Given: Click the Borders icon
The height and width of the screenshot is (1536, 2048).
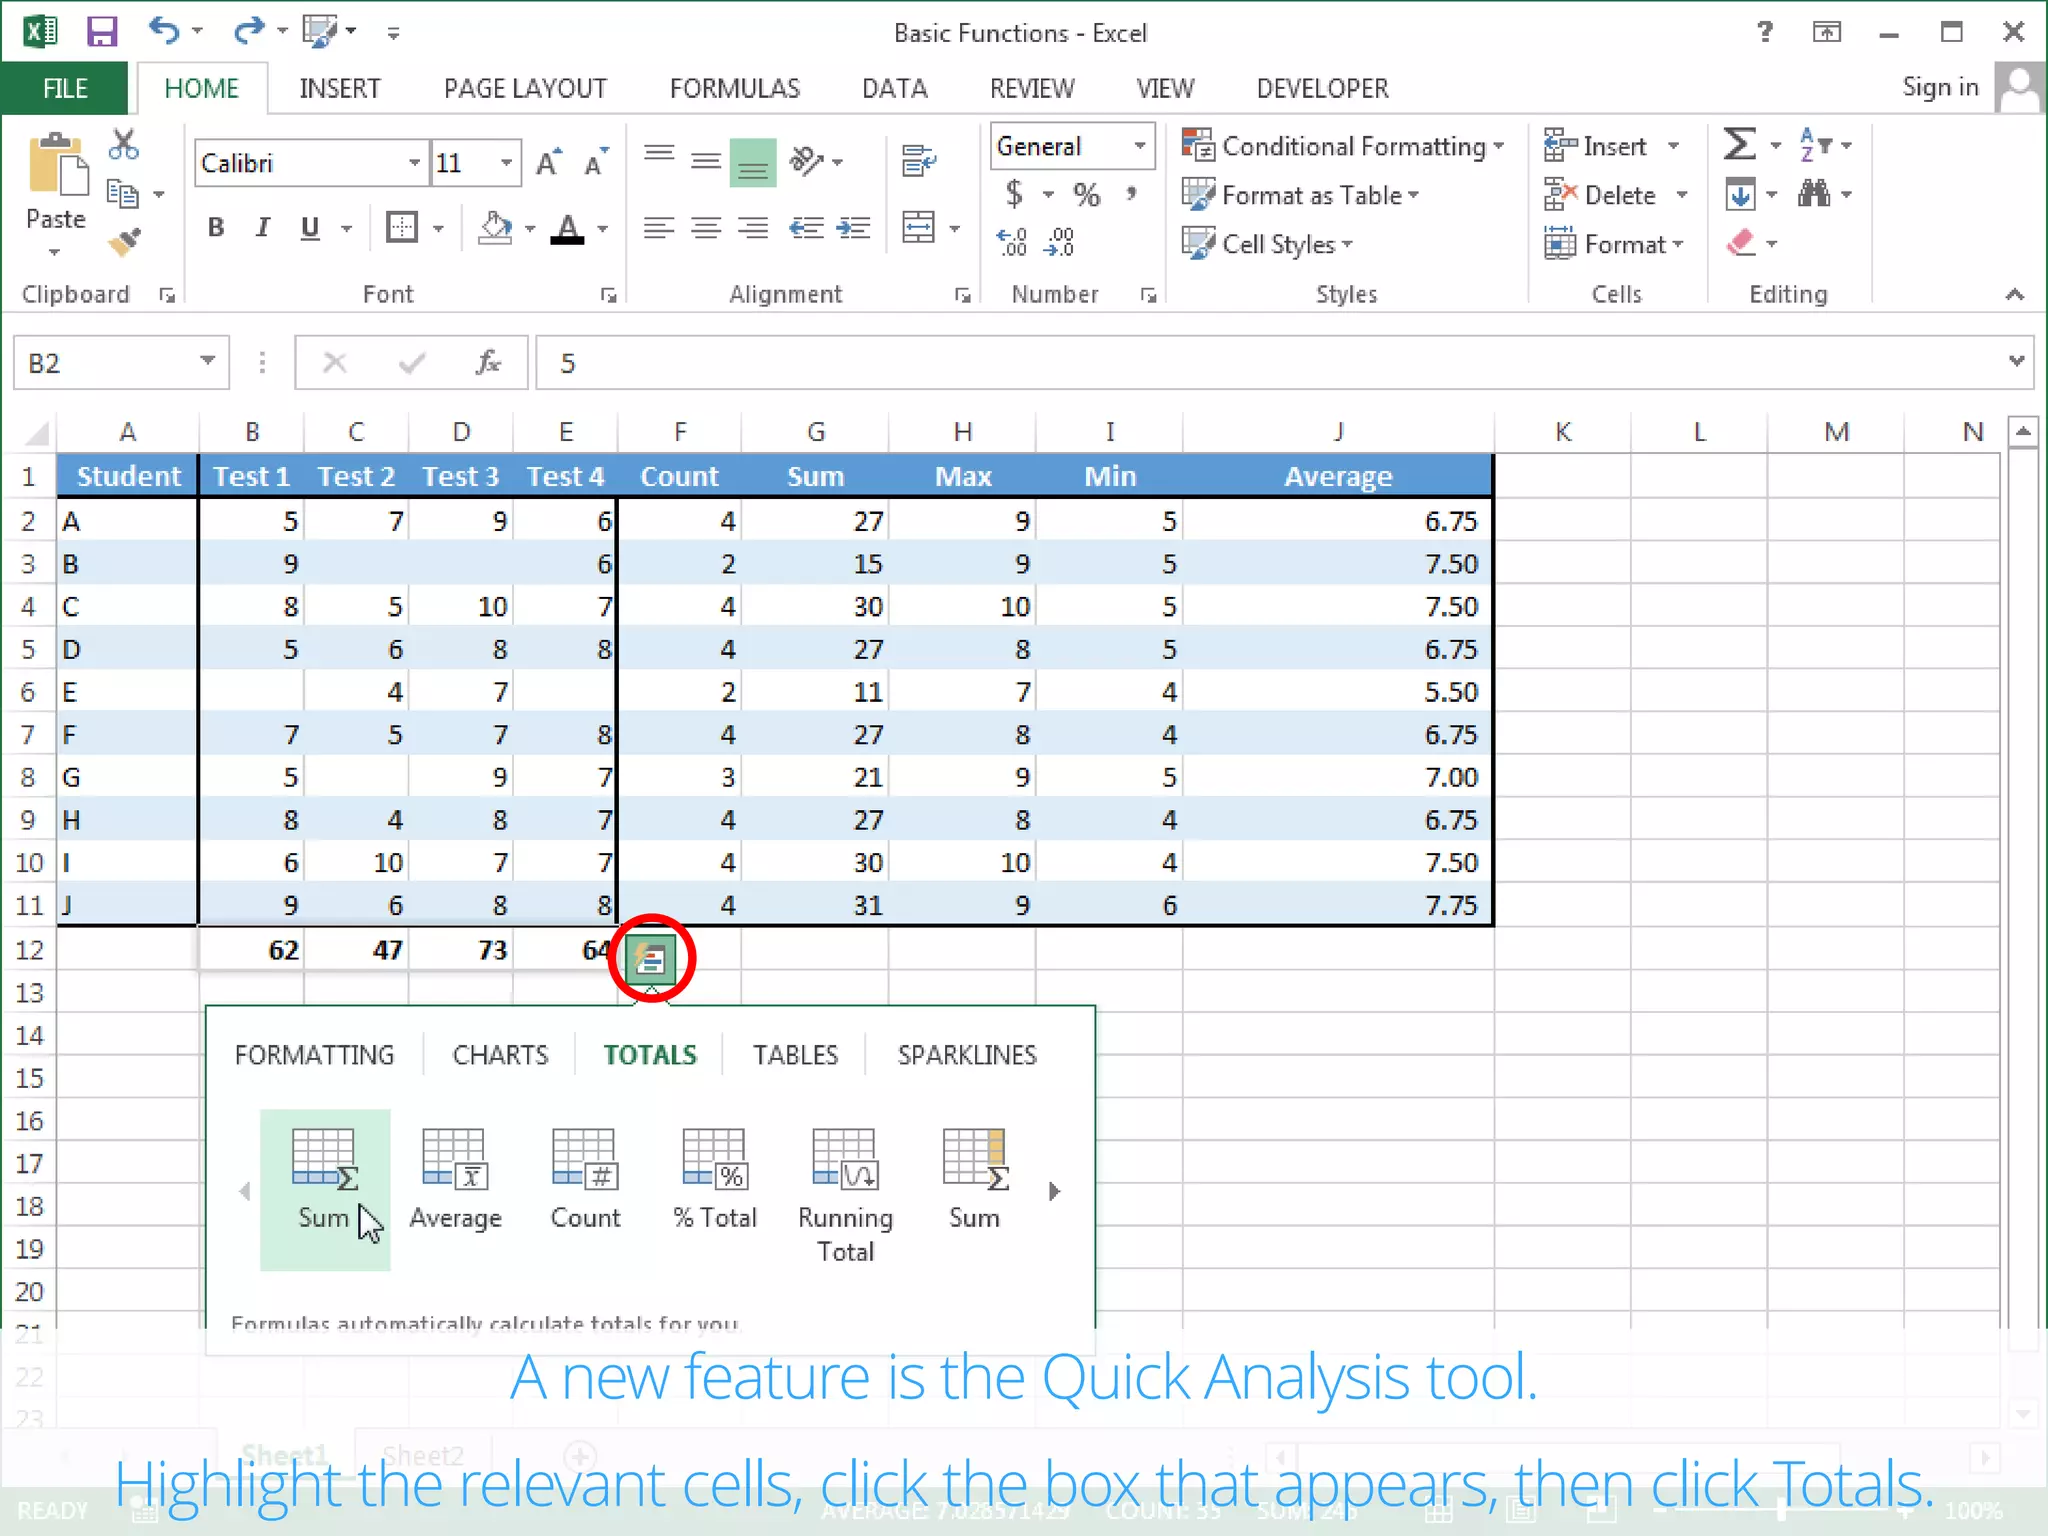Looking at the screenshot, I should tap(402, 228).
